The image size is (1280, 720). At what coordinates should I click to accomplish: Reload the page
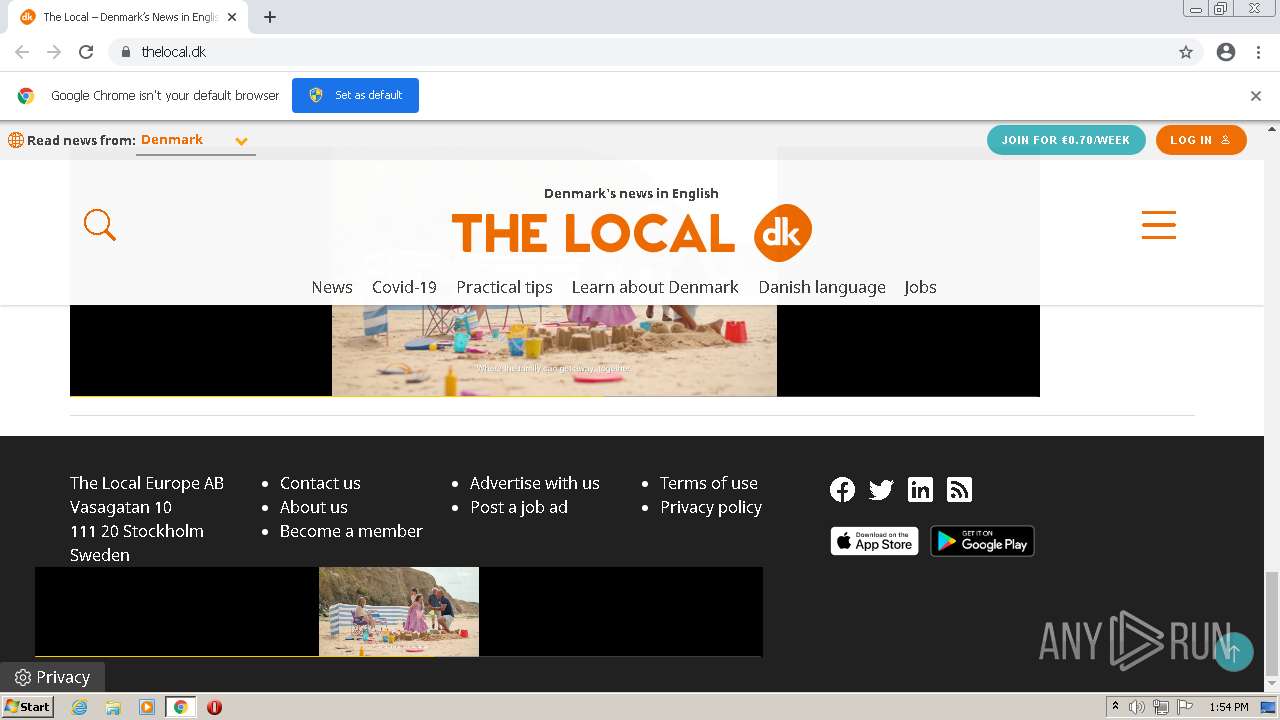86,52
